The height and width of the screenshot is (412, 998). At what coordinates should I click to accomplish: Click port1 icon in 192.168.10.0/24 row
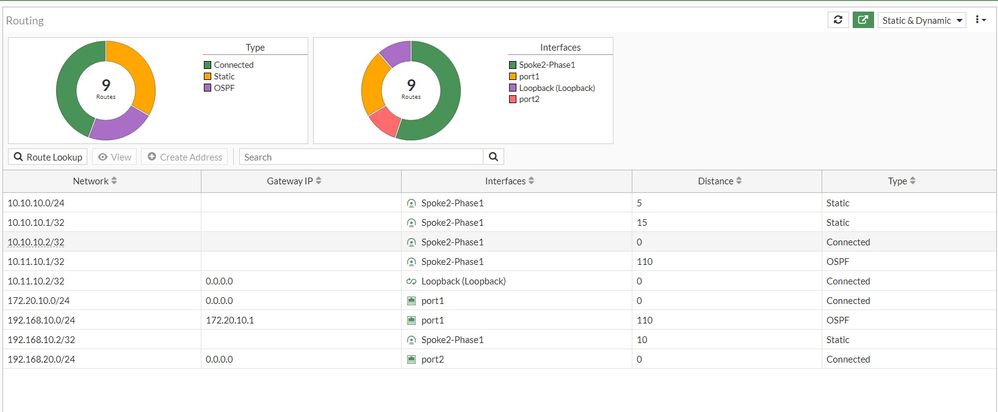[411, 320]
